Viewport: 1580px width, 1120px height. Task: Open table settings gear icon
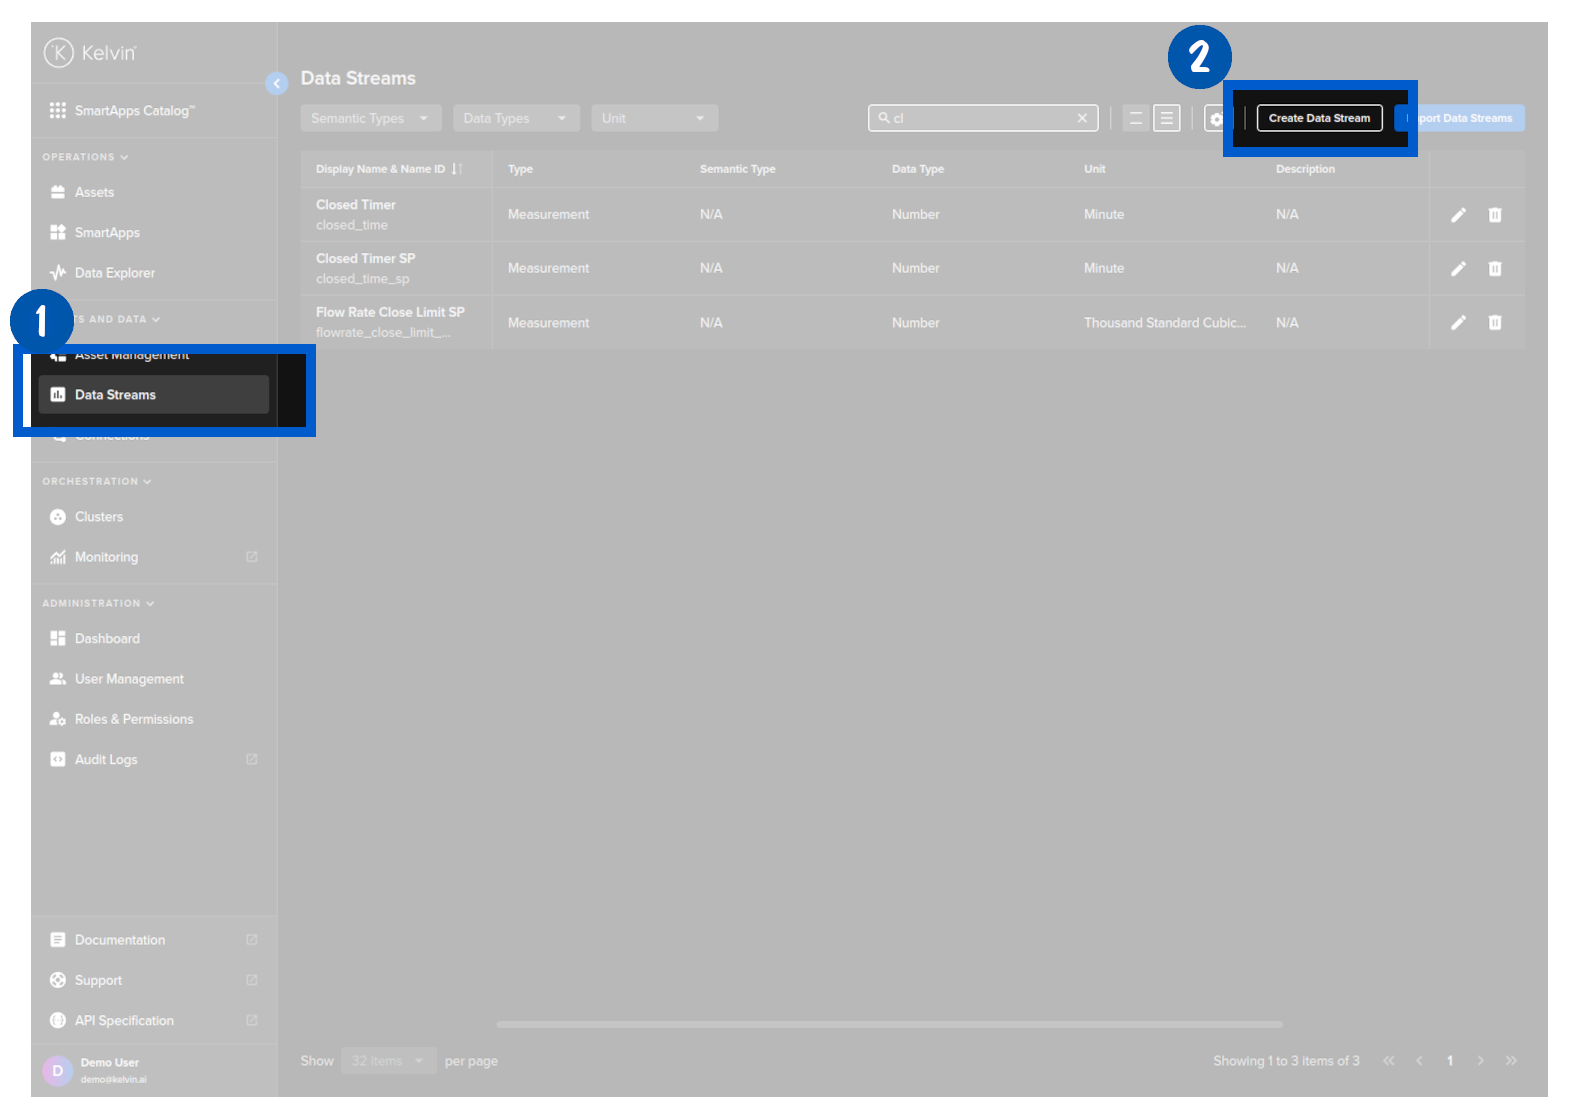tap(1214, 119)
